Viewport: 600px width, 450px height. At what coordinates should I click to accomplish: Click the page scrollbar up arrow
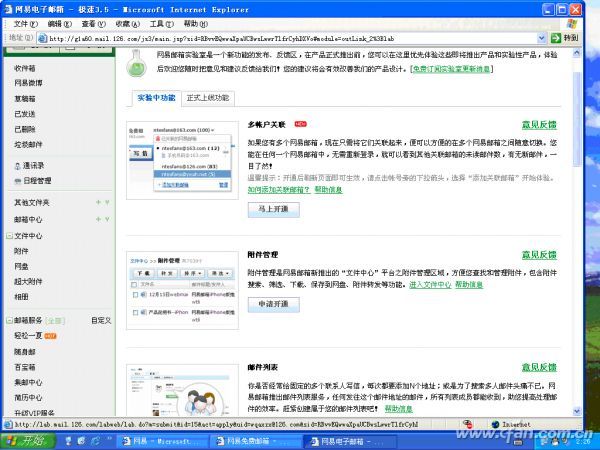[577, 53]
